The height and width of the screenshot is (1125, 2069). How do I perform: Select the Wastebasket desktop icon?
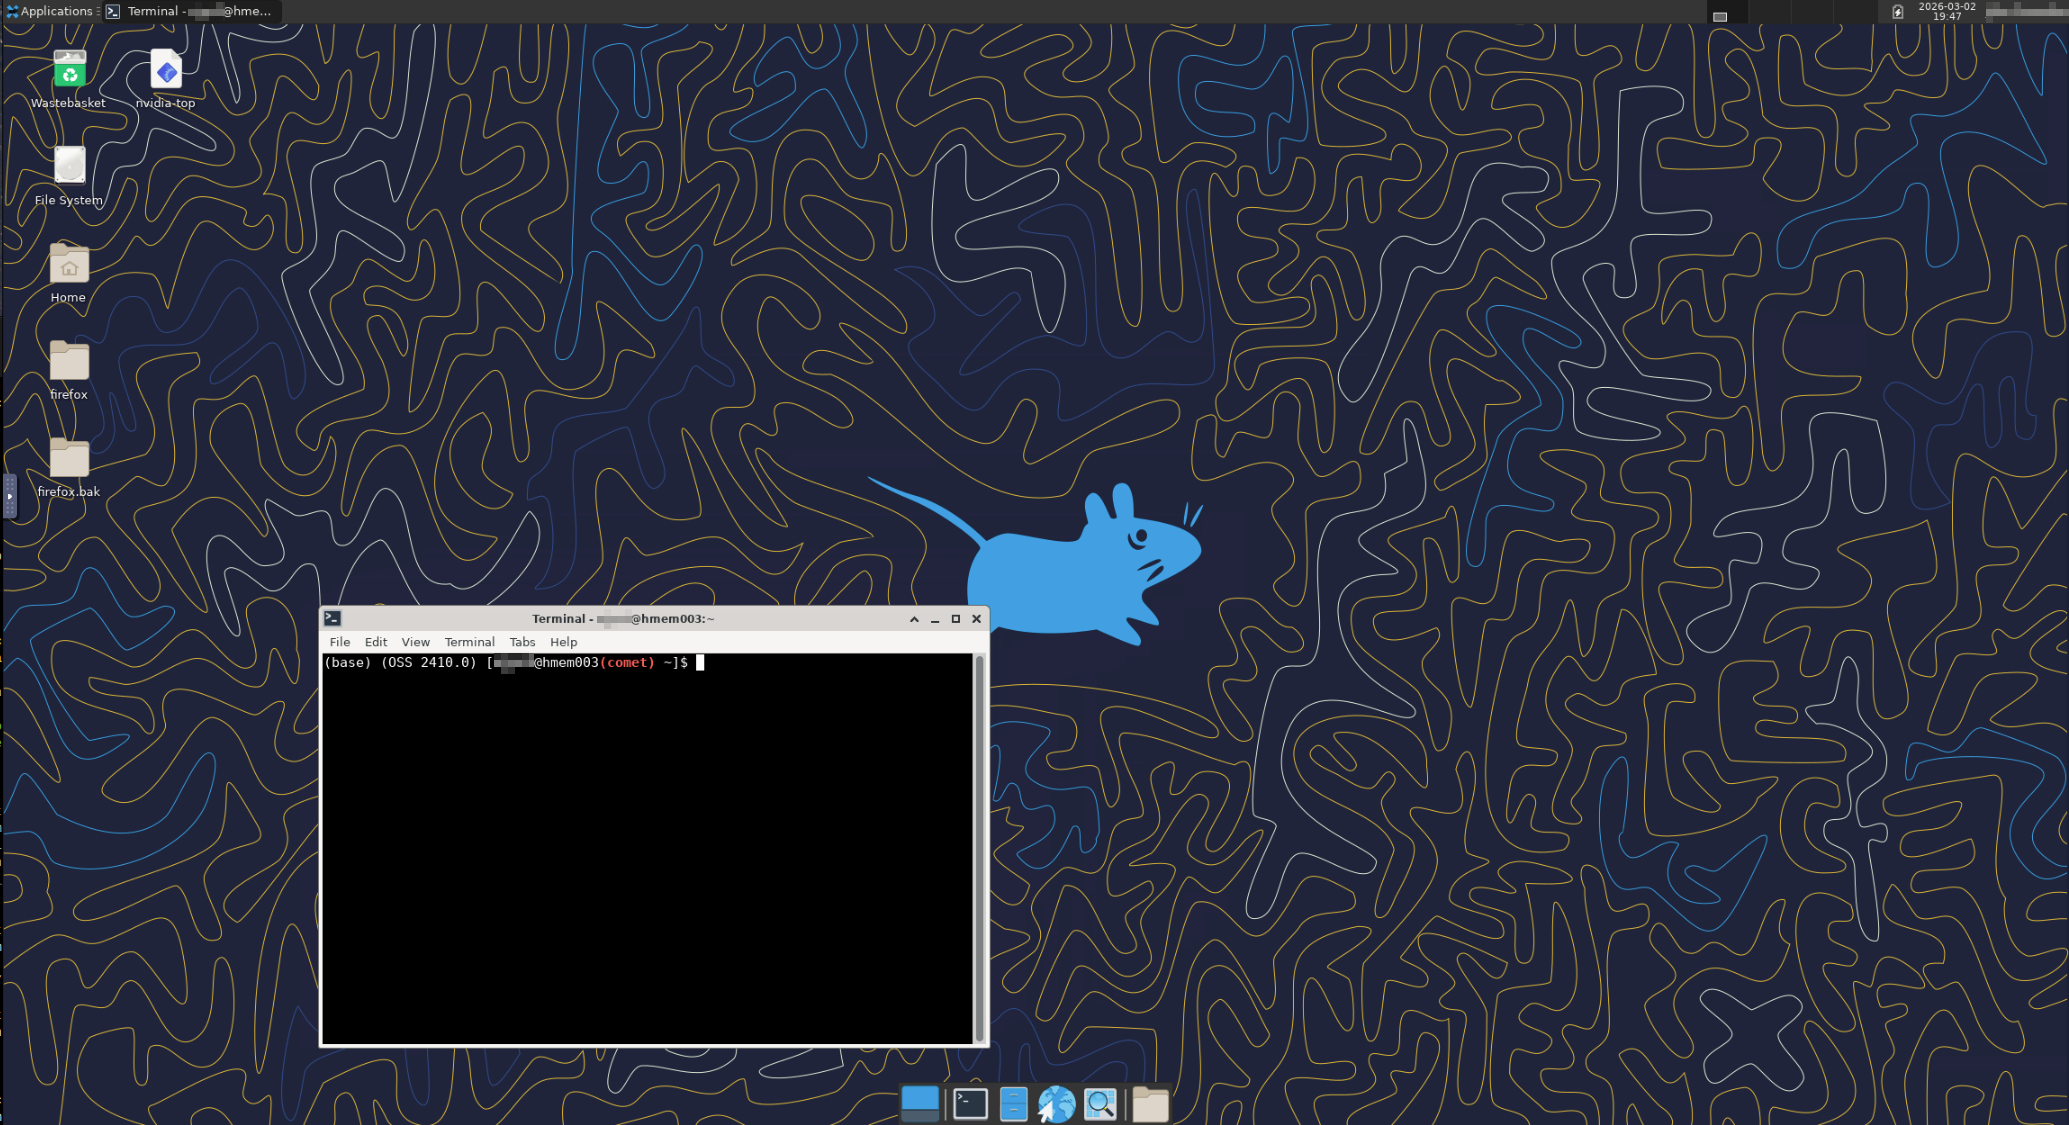[x=69, y=79]
